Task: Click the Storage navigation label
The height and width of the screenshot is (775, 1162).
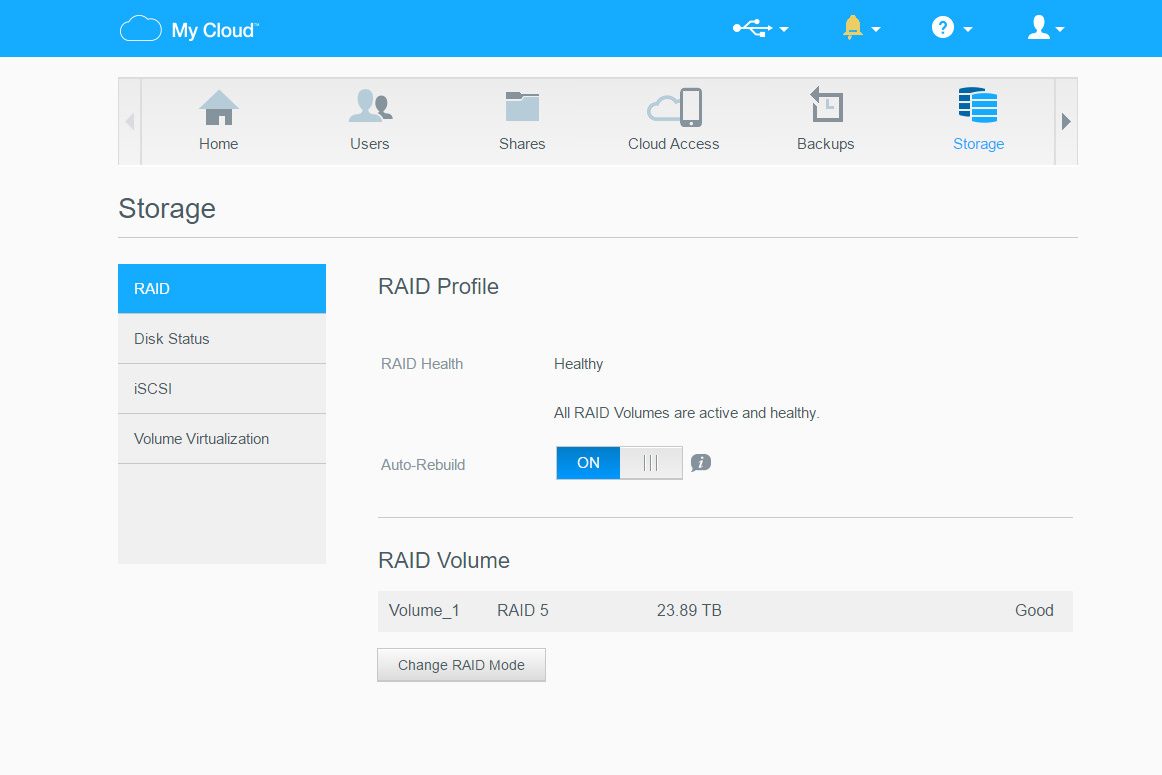Action: 978,144
